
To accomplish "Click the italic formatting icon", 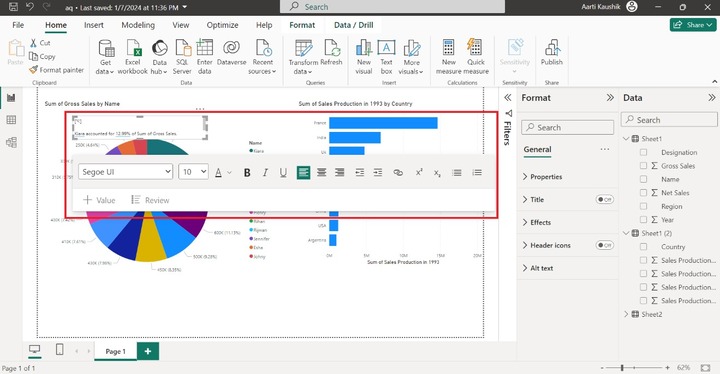I will [x=265, y=173].
